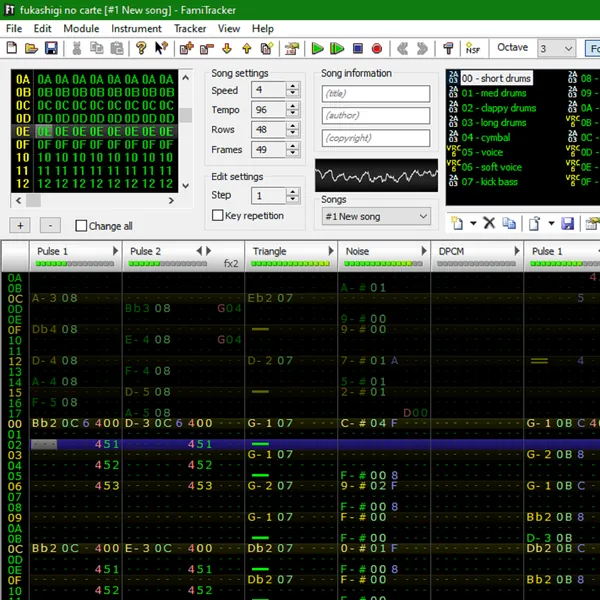Image resolution: width=600 pixels, height=600 pixels.
Task: Play and loop the current pattern
Action: (337, 48)
